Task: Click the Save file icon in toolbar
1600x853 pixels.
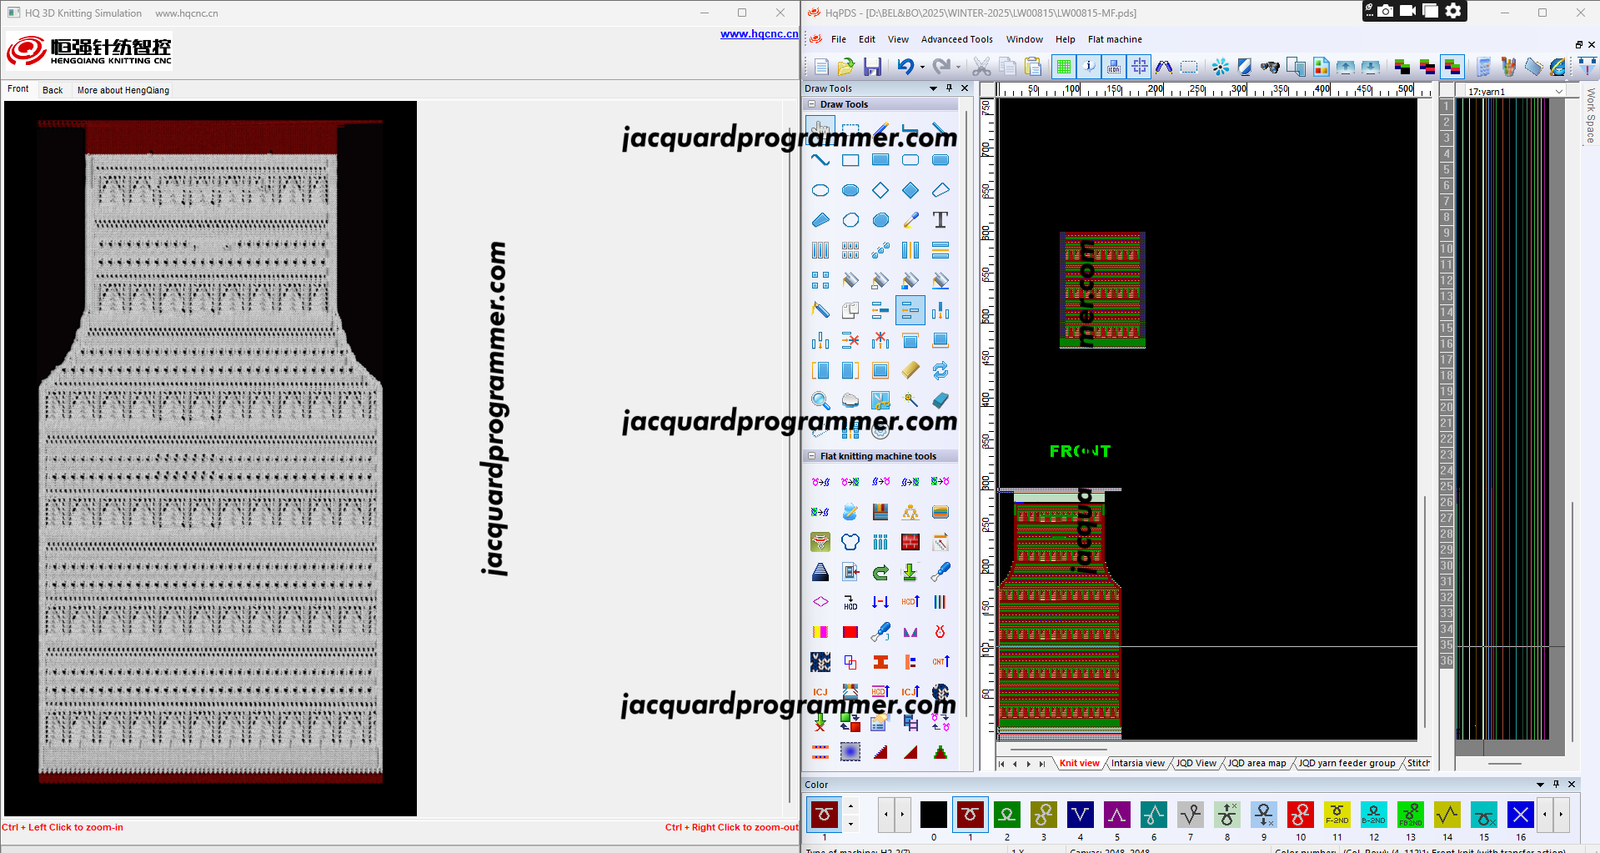Action: pyautogui.click(x=872, y=67)
